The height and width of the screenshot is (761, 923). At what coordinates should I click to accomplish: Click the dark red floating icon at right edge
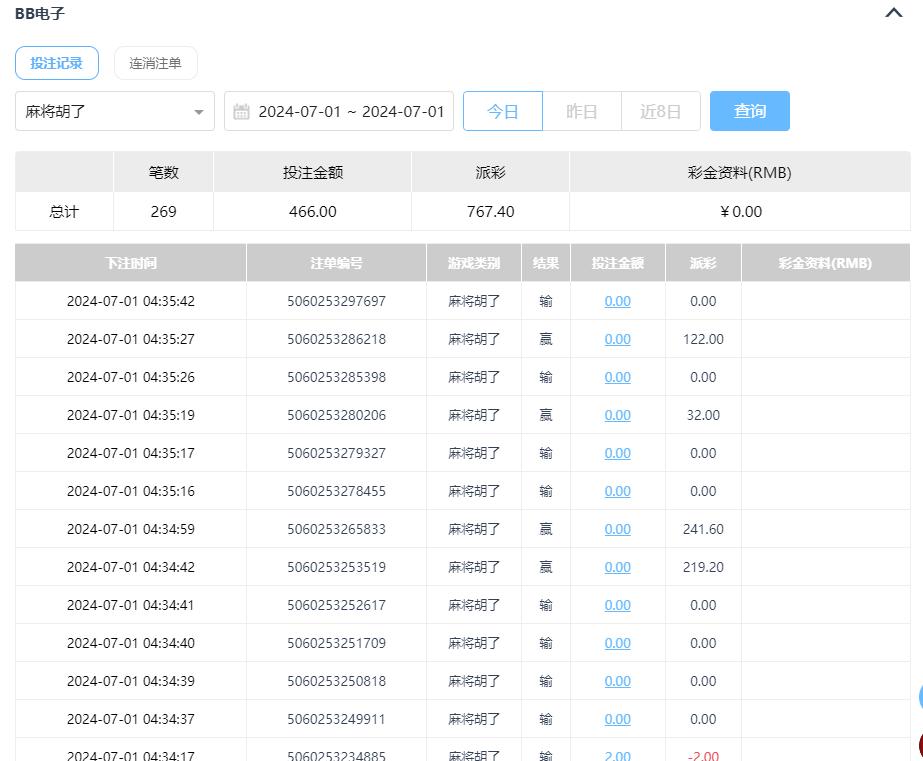tap(919, 744)
